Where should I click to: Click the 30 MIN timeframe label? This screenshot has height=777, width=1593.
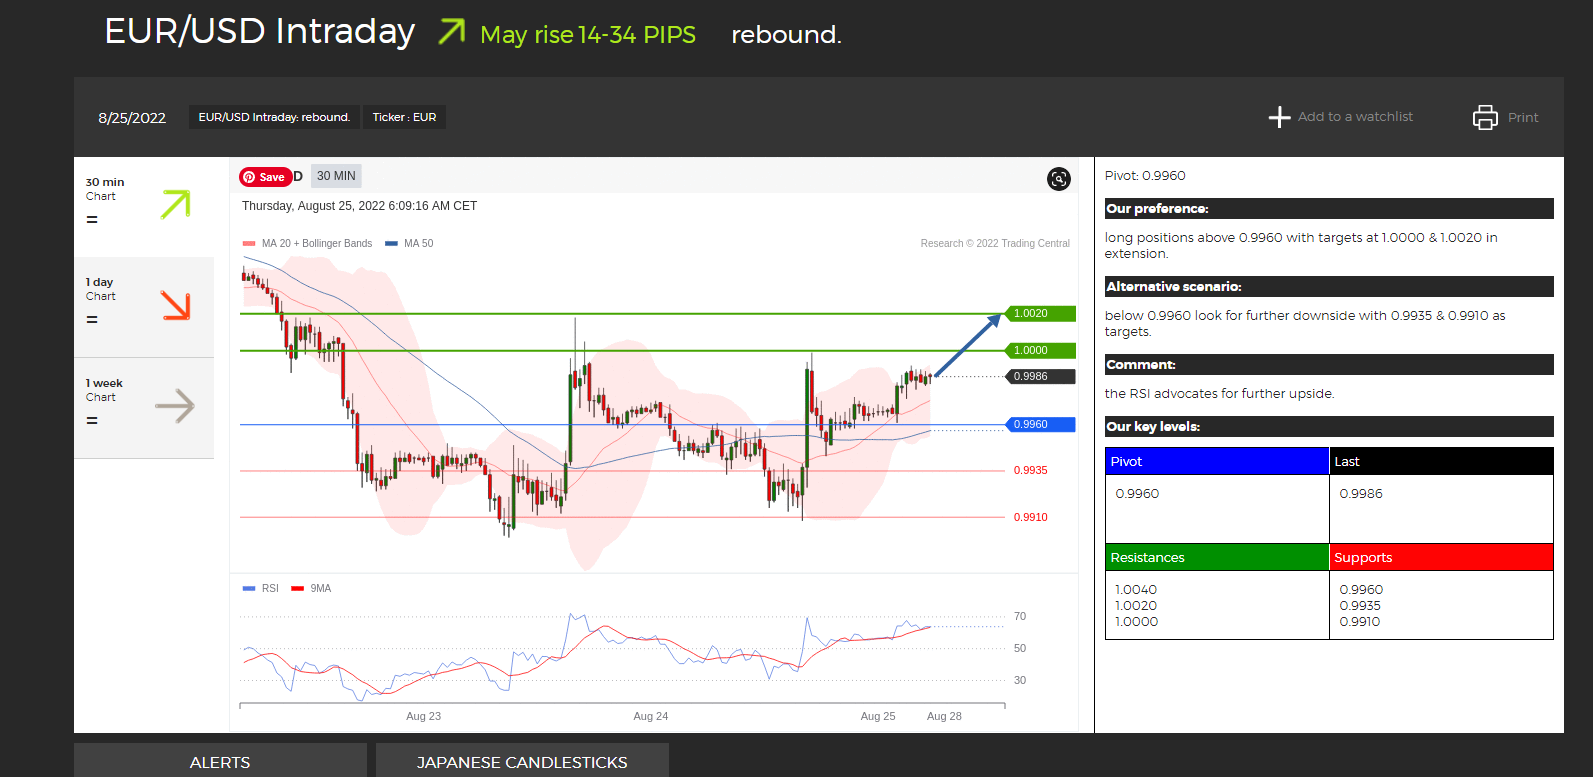336,176
